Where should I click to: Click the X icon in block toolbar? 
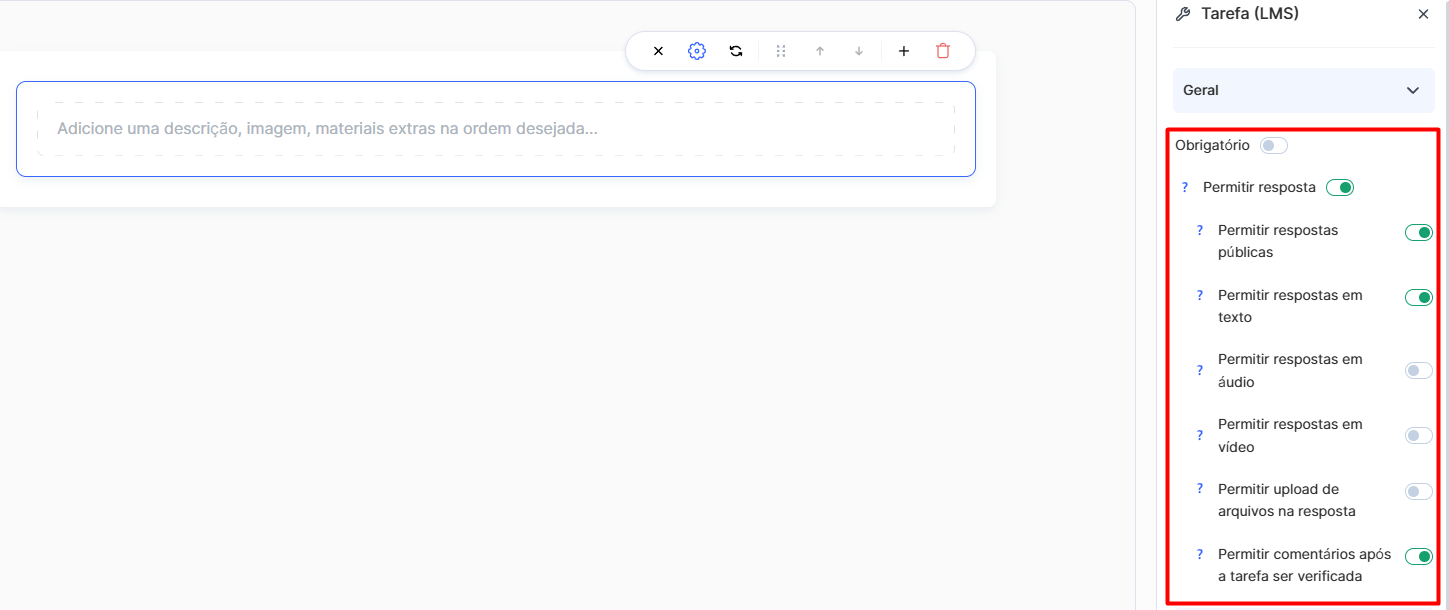click(x=658, y=51)
